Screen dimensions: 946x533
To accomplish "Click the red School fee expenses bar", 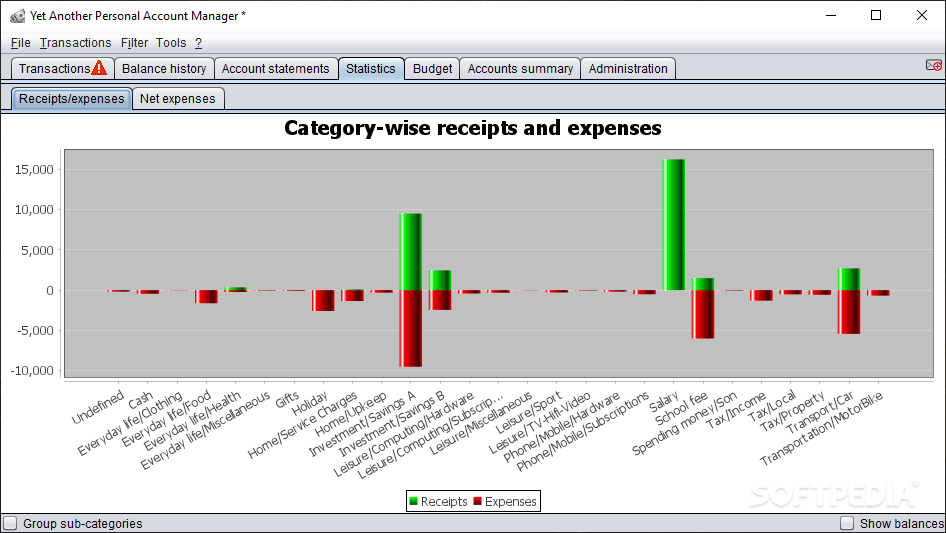I will pyautogui.click(x=703, y=314).
